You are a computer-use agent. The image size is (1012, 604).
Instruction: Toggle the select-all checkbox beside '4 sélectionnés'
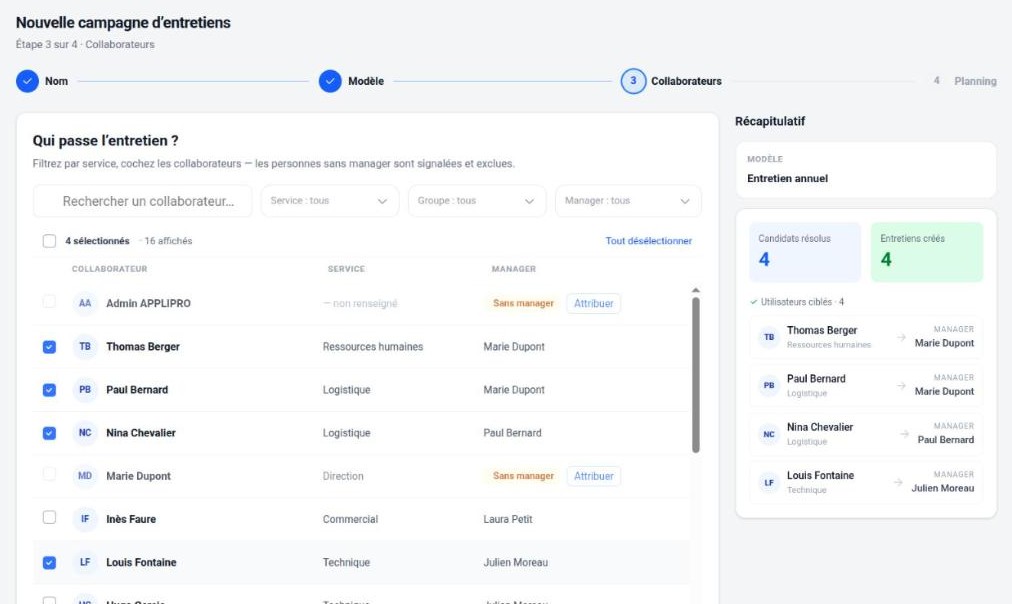point(49,241)
